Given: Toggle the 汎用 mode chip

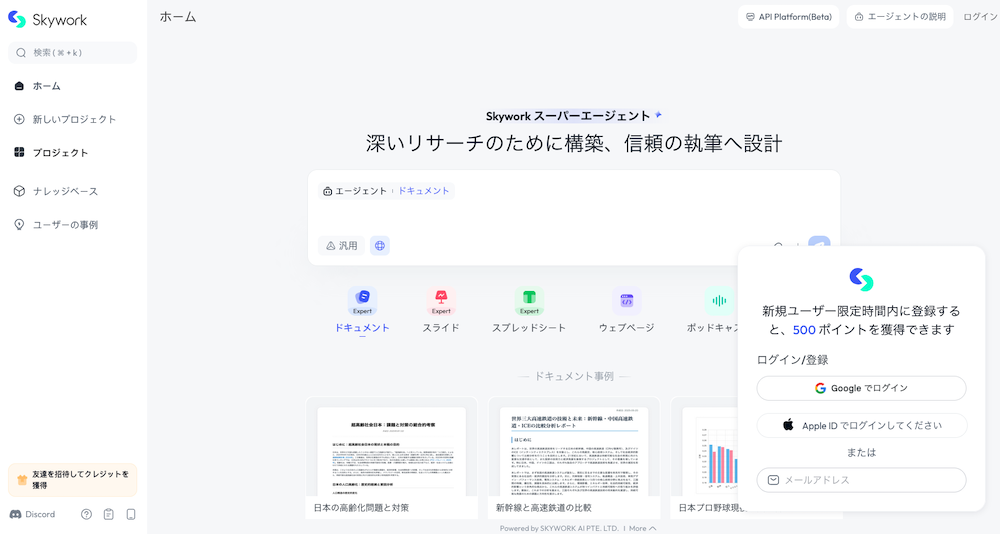Looking at the screenshot, I should pyautogui.click(x=340, y=245).
